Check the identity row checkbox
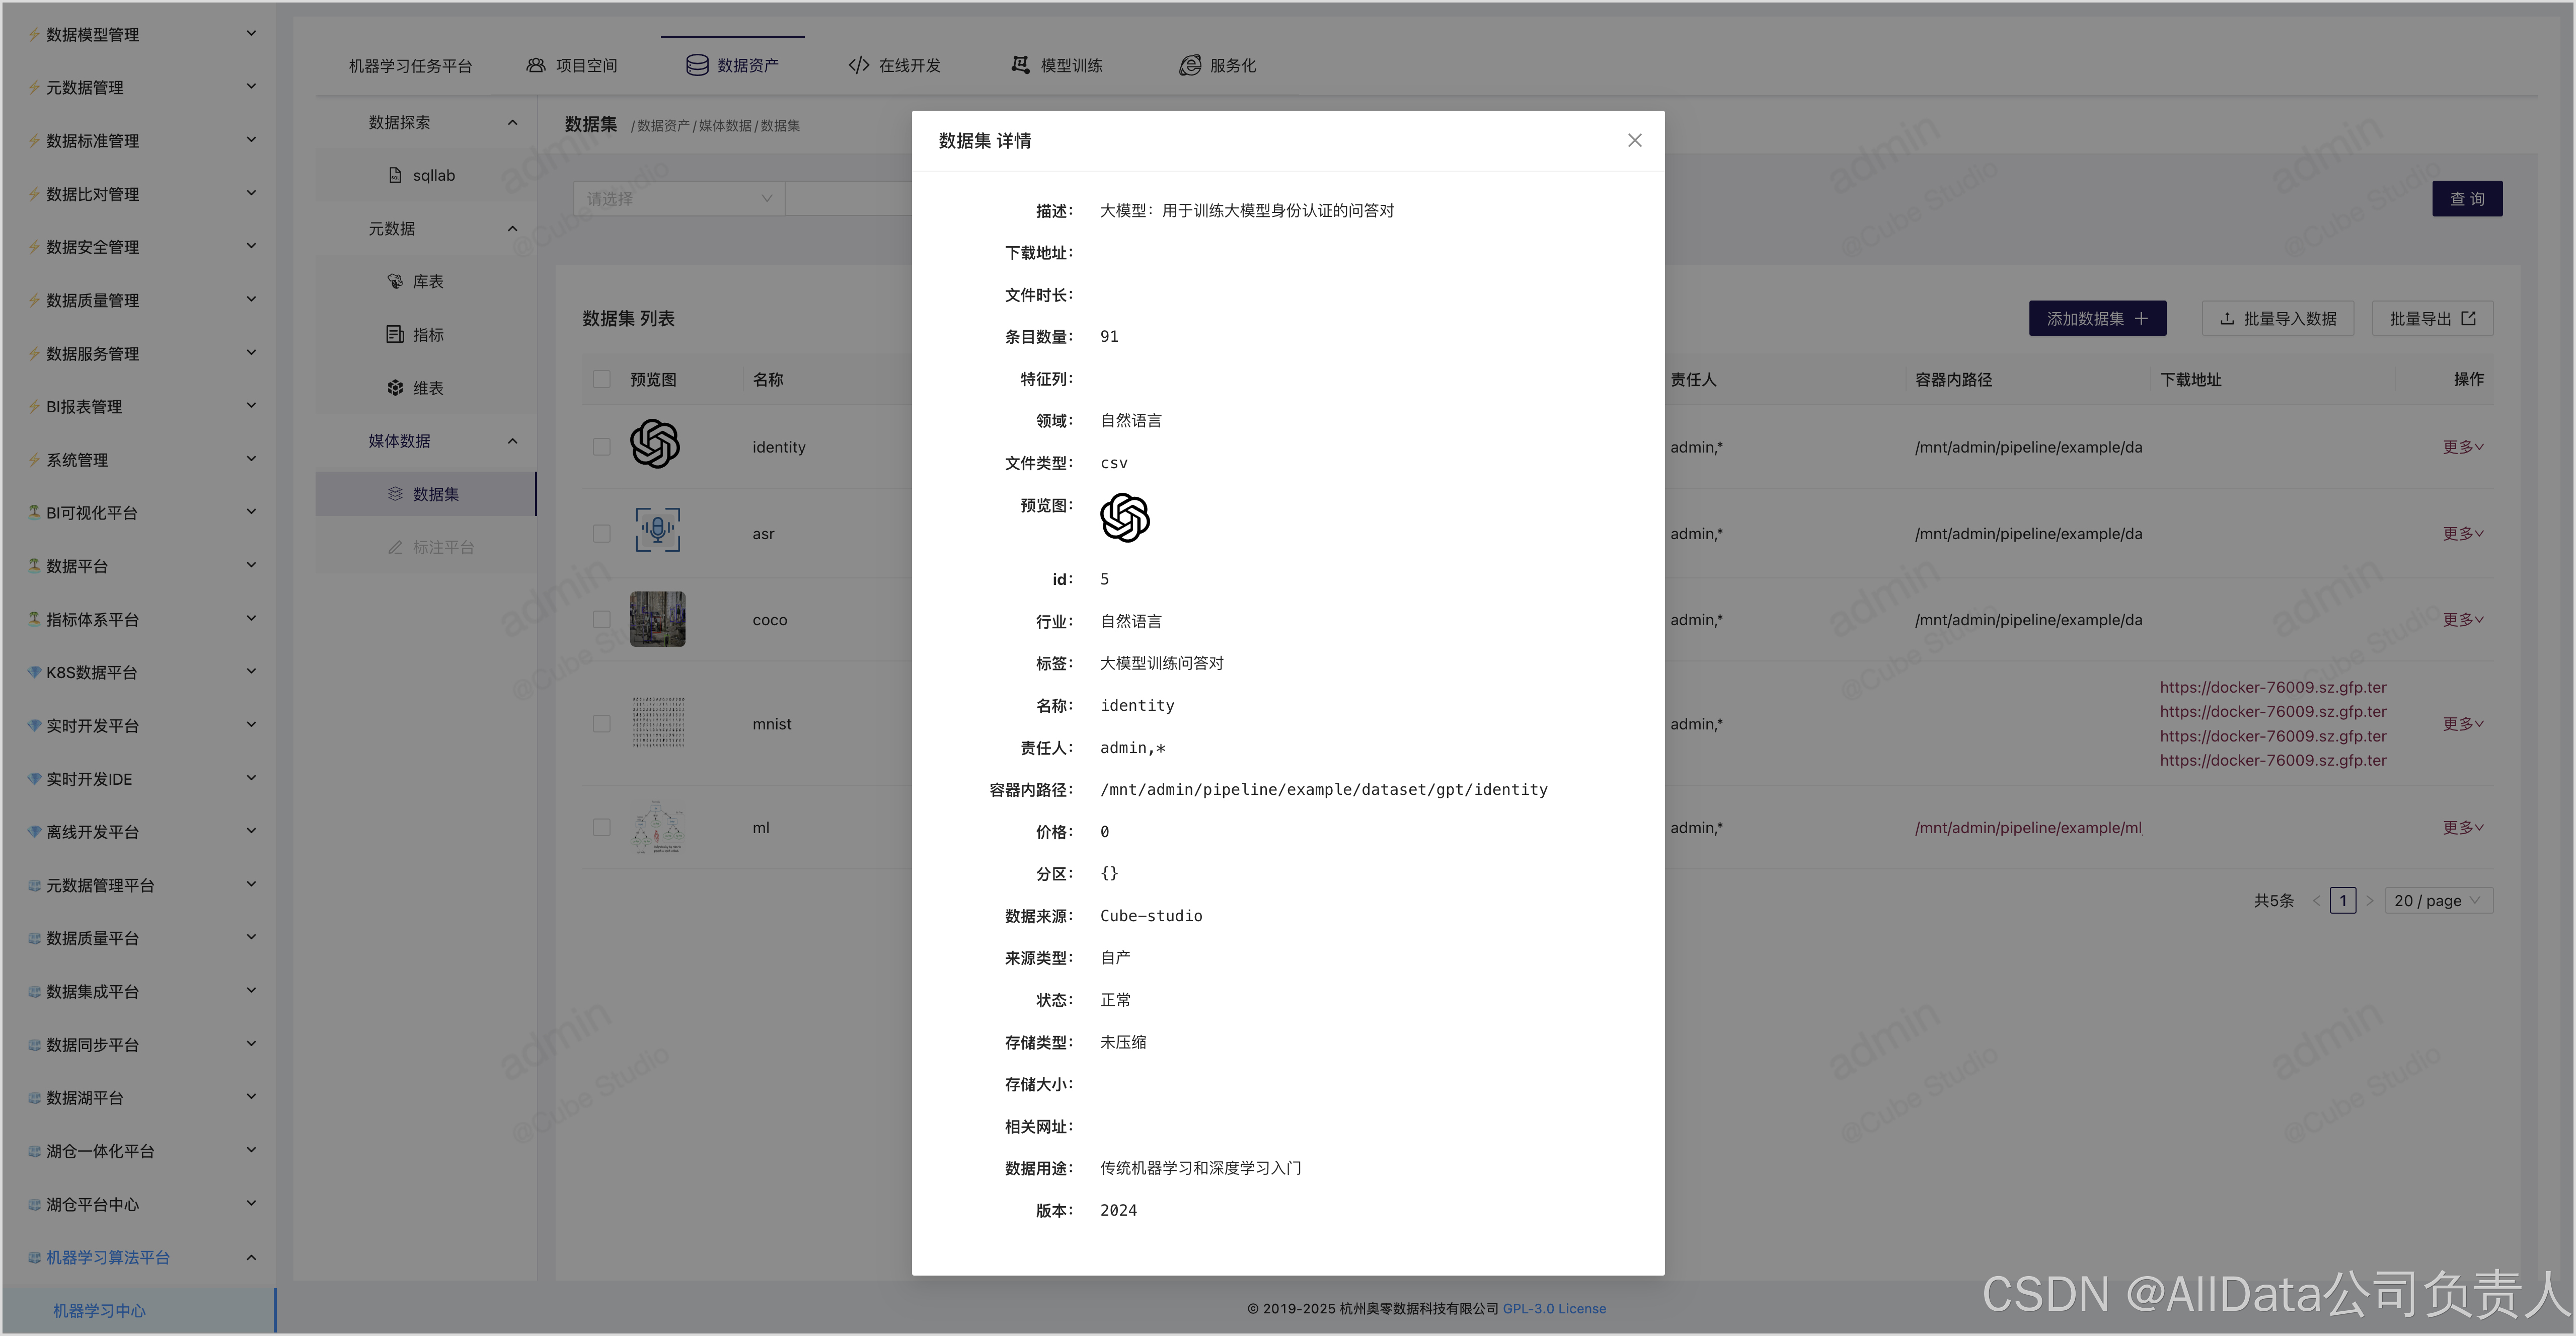The height and width of the screenshot is (1336, 2576). click(x=601, y=447)
